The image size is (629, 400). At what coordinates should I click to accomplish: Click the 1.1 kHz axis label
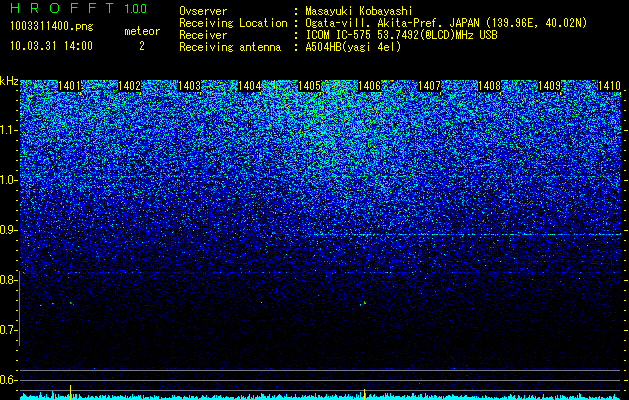click(x=9, y=130)
